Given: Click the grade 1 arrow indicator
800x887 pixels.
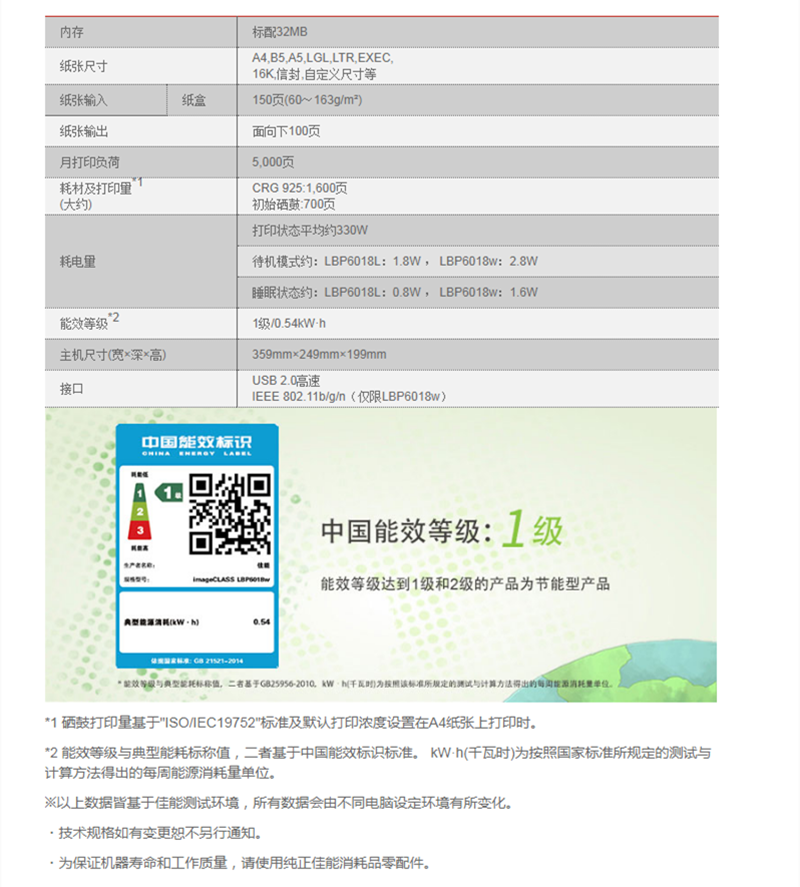Looking at the screenshot, I should (x=169, y=492).
